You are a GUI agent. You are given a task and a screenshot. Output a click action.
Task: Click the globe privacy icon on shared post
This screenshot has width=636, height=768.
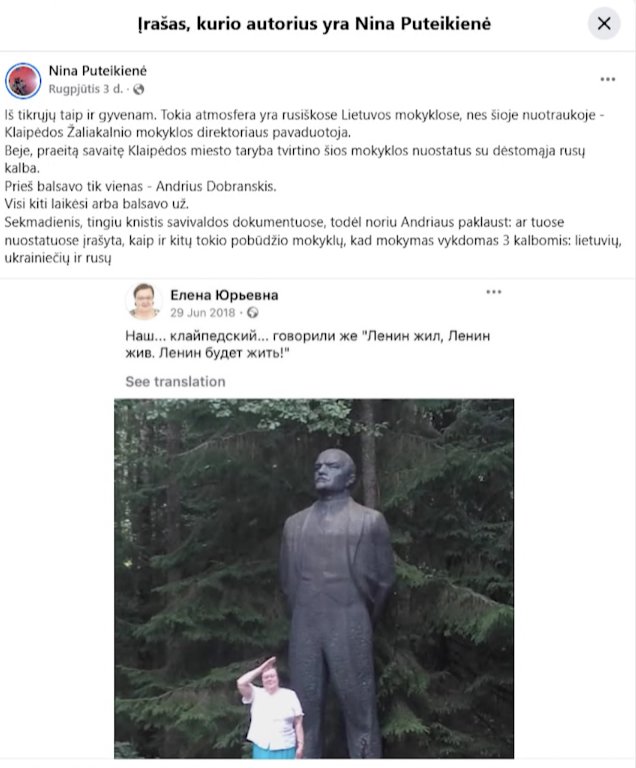coord(253,312)
